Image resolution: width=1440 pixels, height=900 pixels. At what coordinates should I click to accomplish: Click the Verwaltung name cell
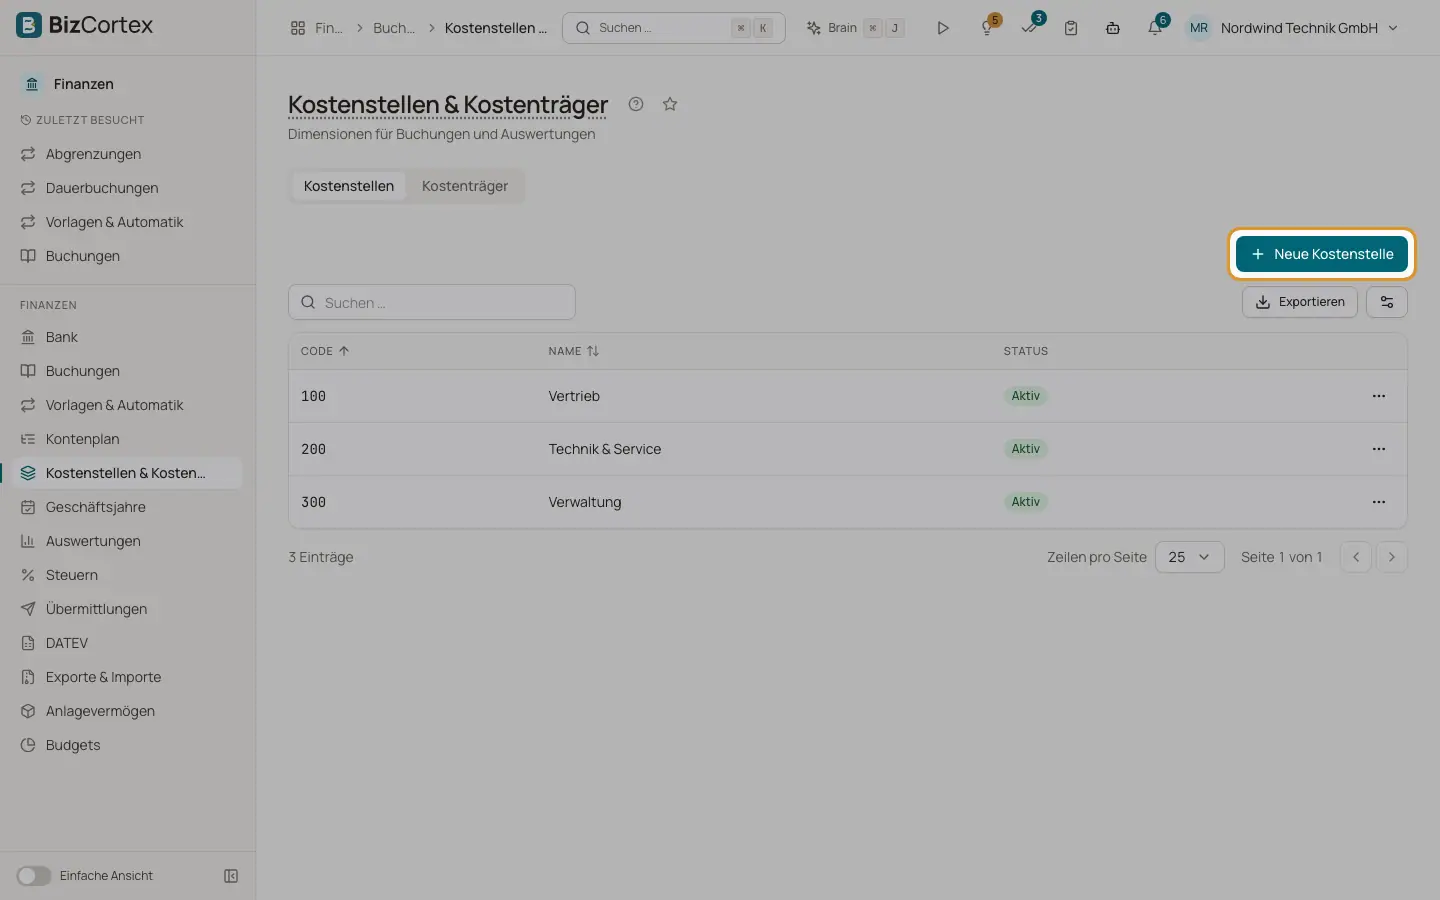(585, 502)
